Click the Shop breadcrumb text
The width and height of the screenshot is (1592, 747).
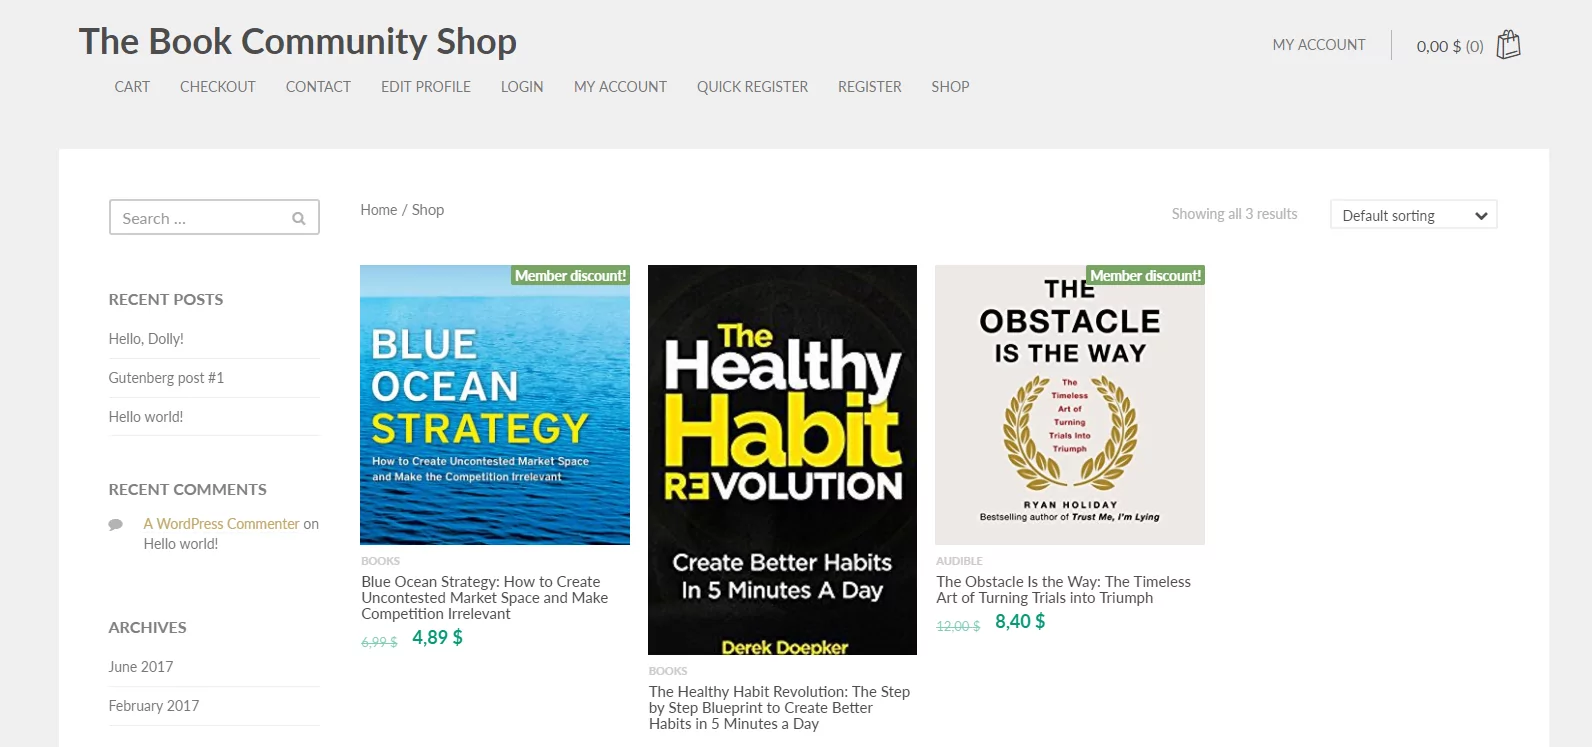coord(428,210)
